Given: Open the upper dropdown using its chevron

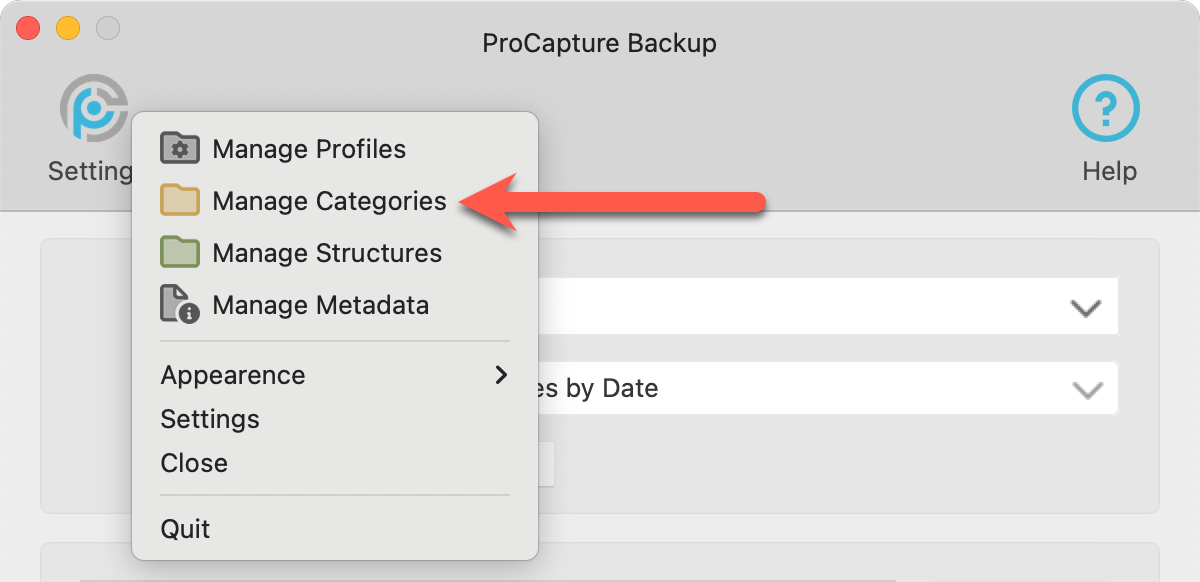Looking at the screenshot, I should [1085, 307].
